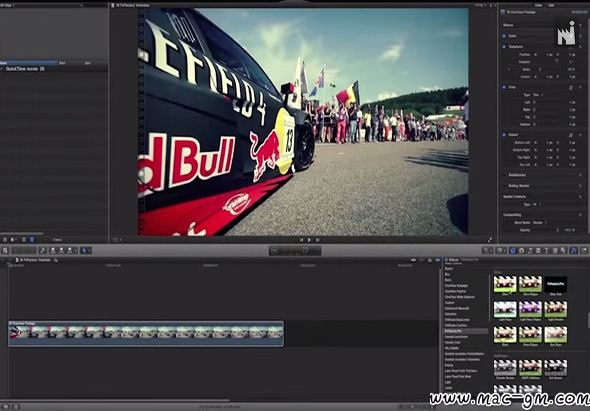Viewport: 590px width, 411px height.
Task: Expand the QuickTime movie group
Action: (2, 69)
